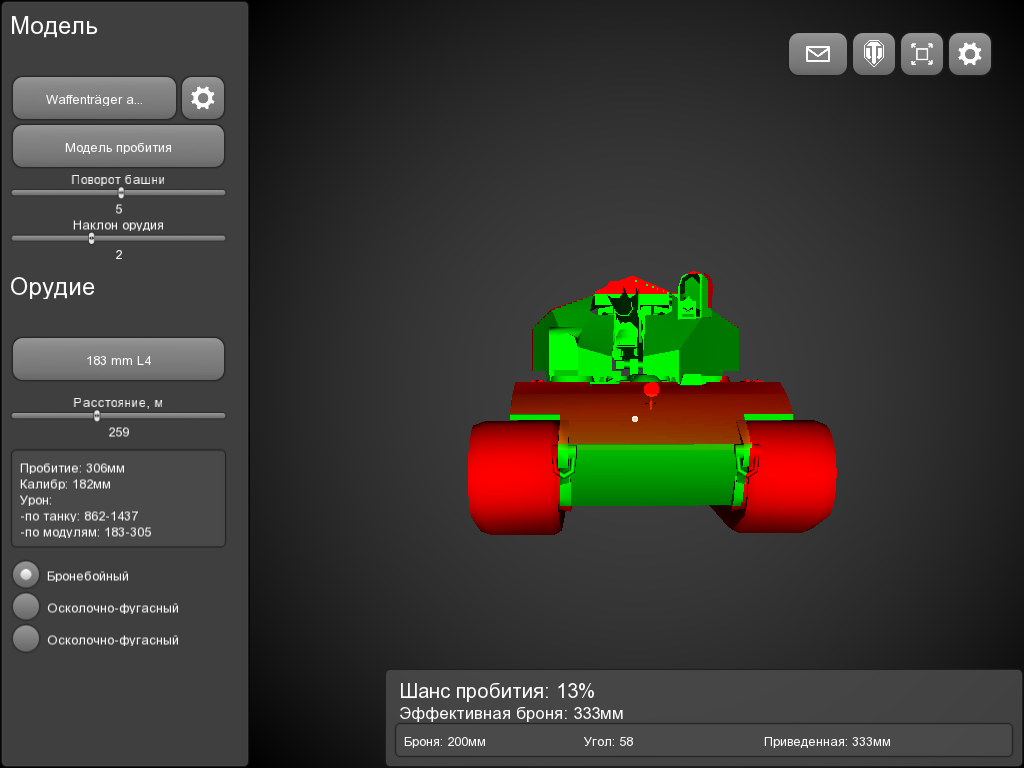Select the first Осколочно-фугасный radio button
Screen dimensions: 1024x768
[x=26, y=607]
